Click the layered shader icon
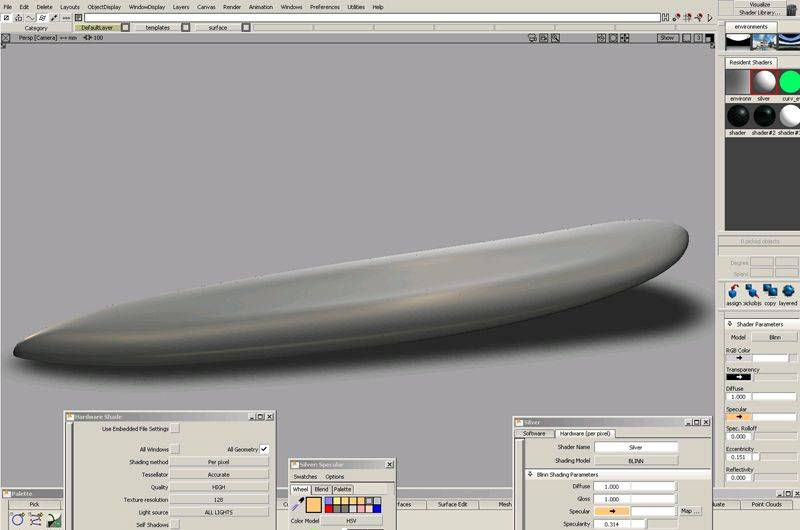 click(x=789, y=289)
